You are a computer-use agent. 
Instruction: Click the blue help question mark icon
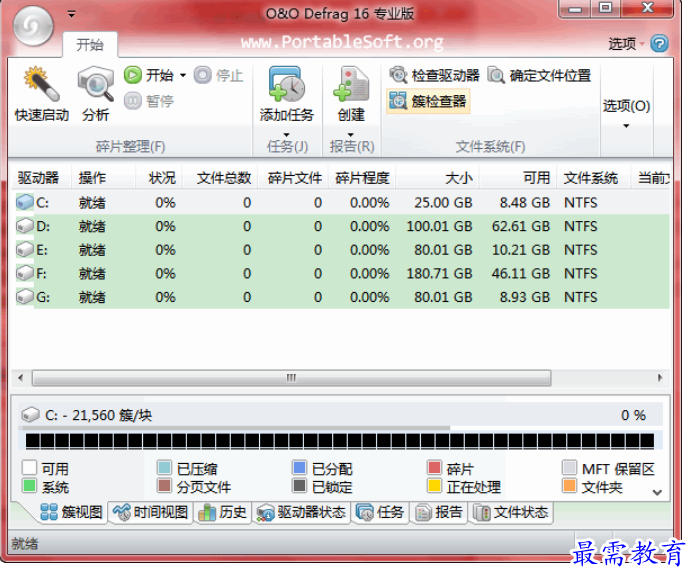[x=659, y=43]
